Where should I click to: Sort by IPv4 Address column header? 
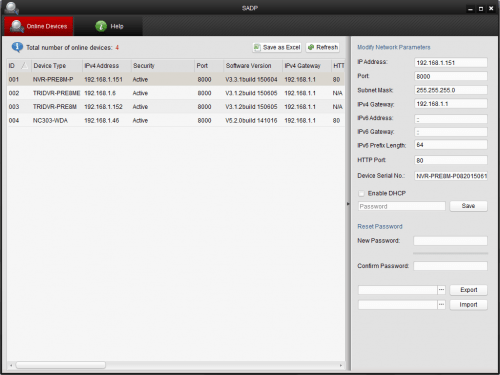[x=107, y=66]
